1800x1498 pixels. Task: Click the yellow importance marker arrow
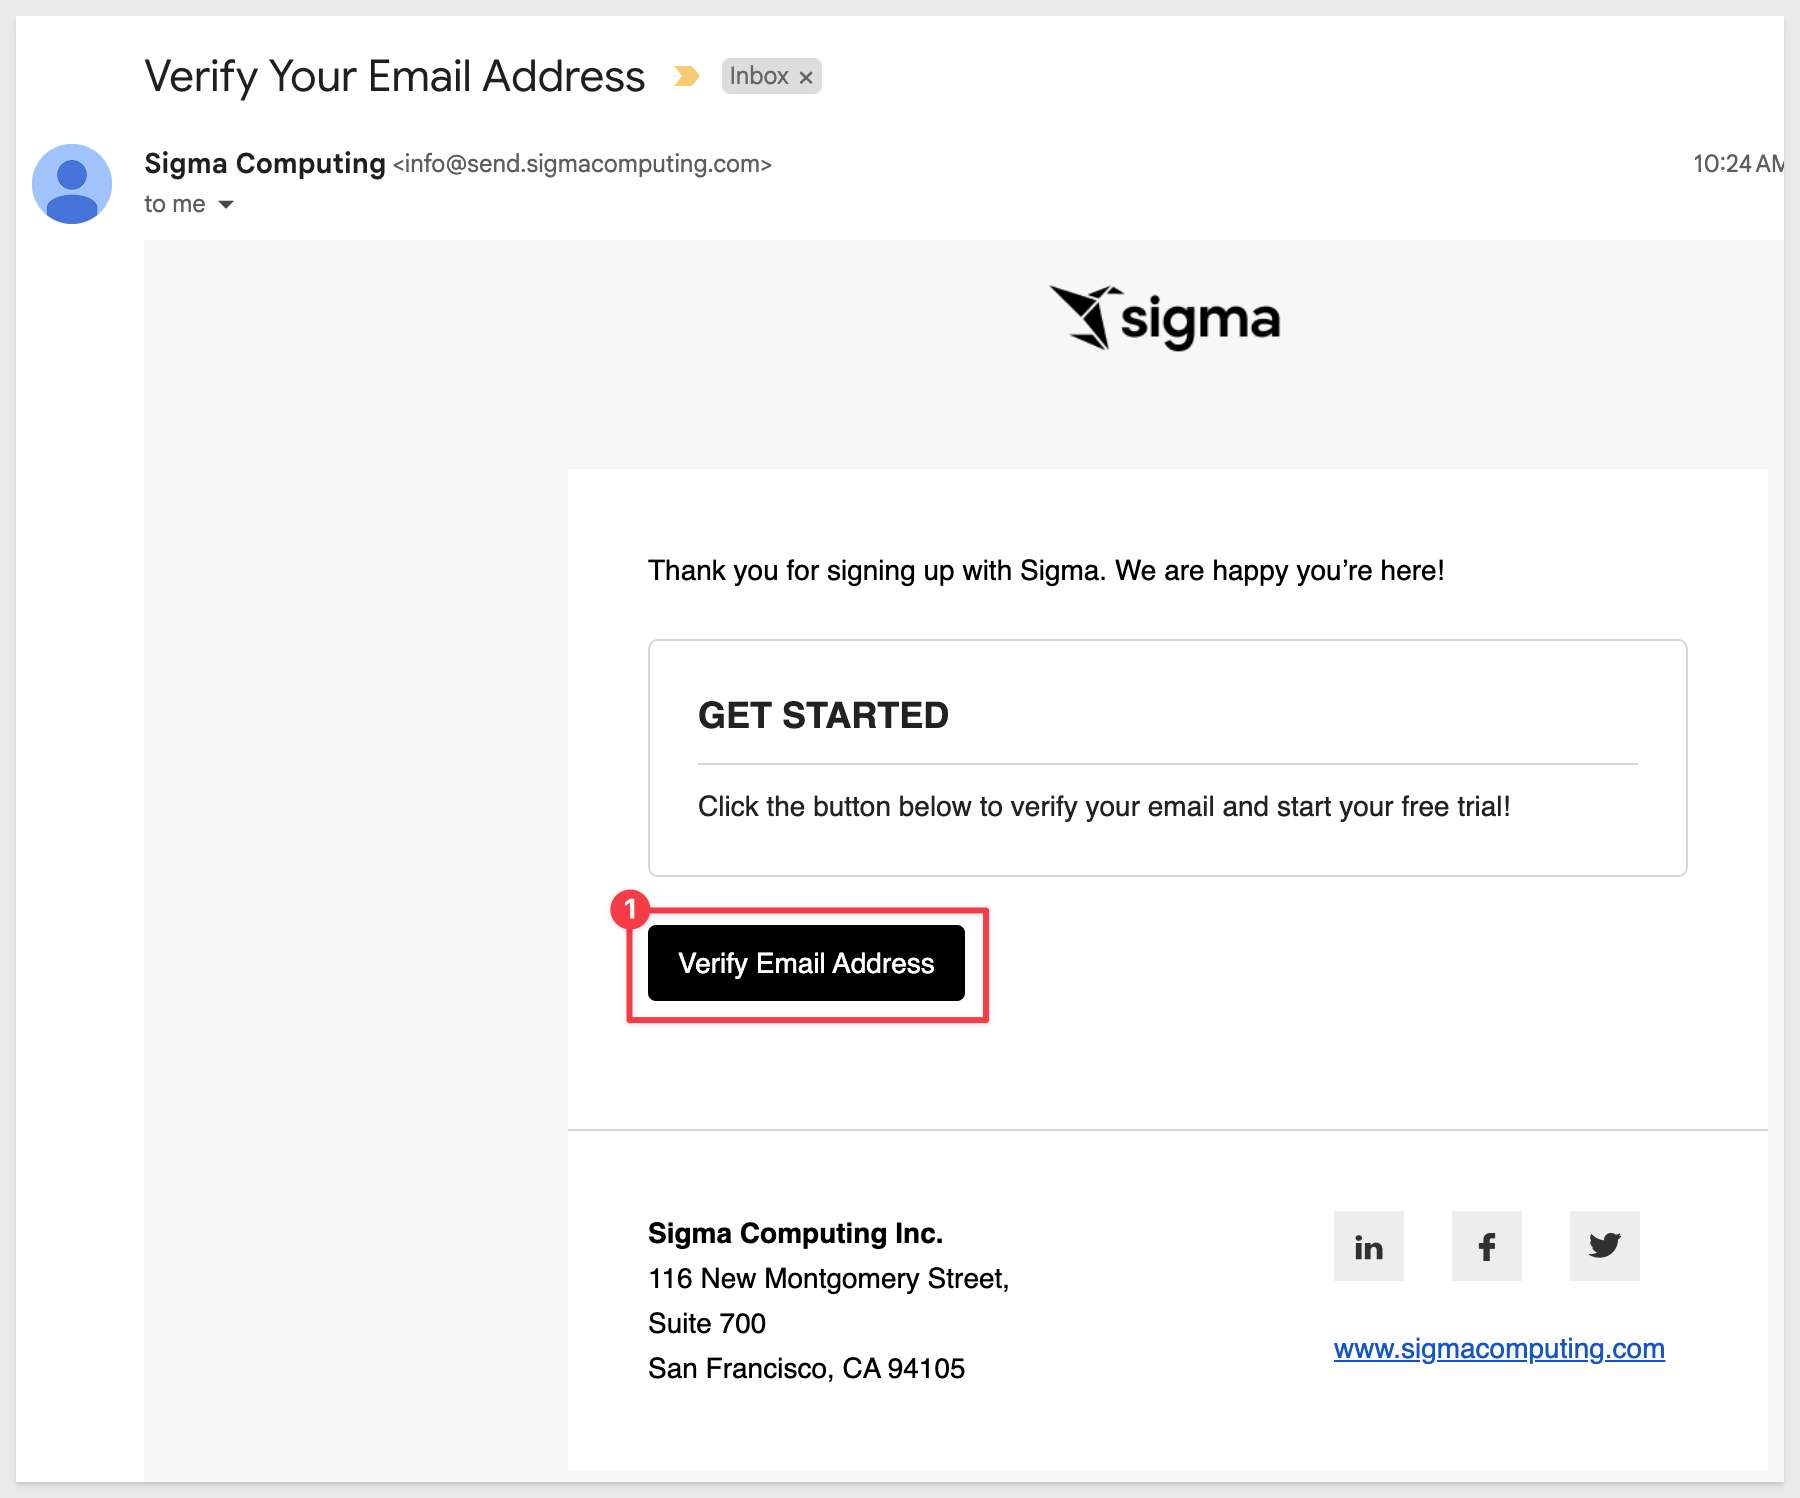point(686,76)
